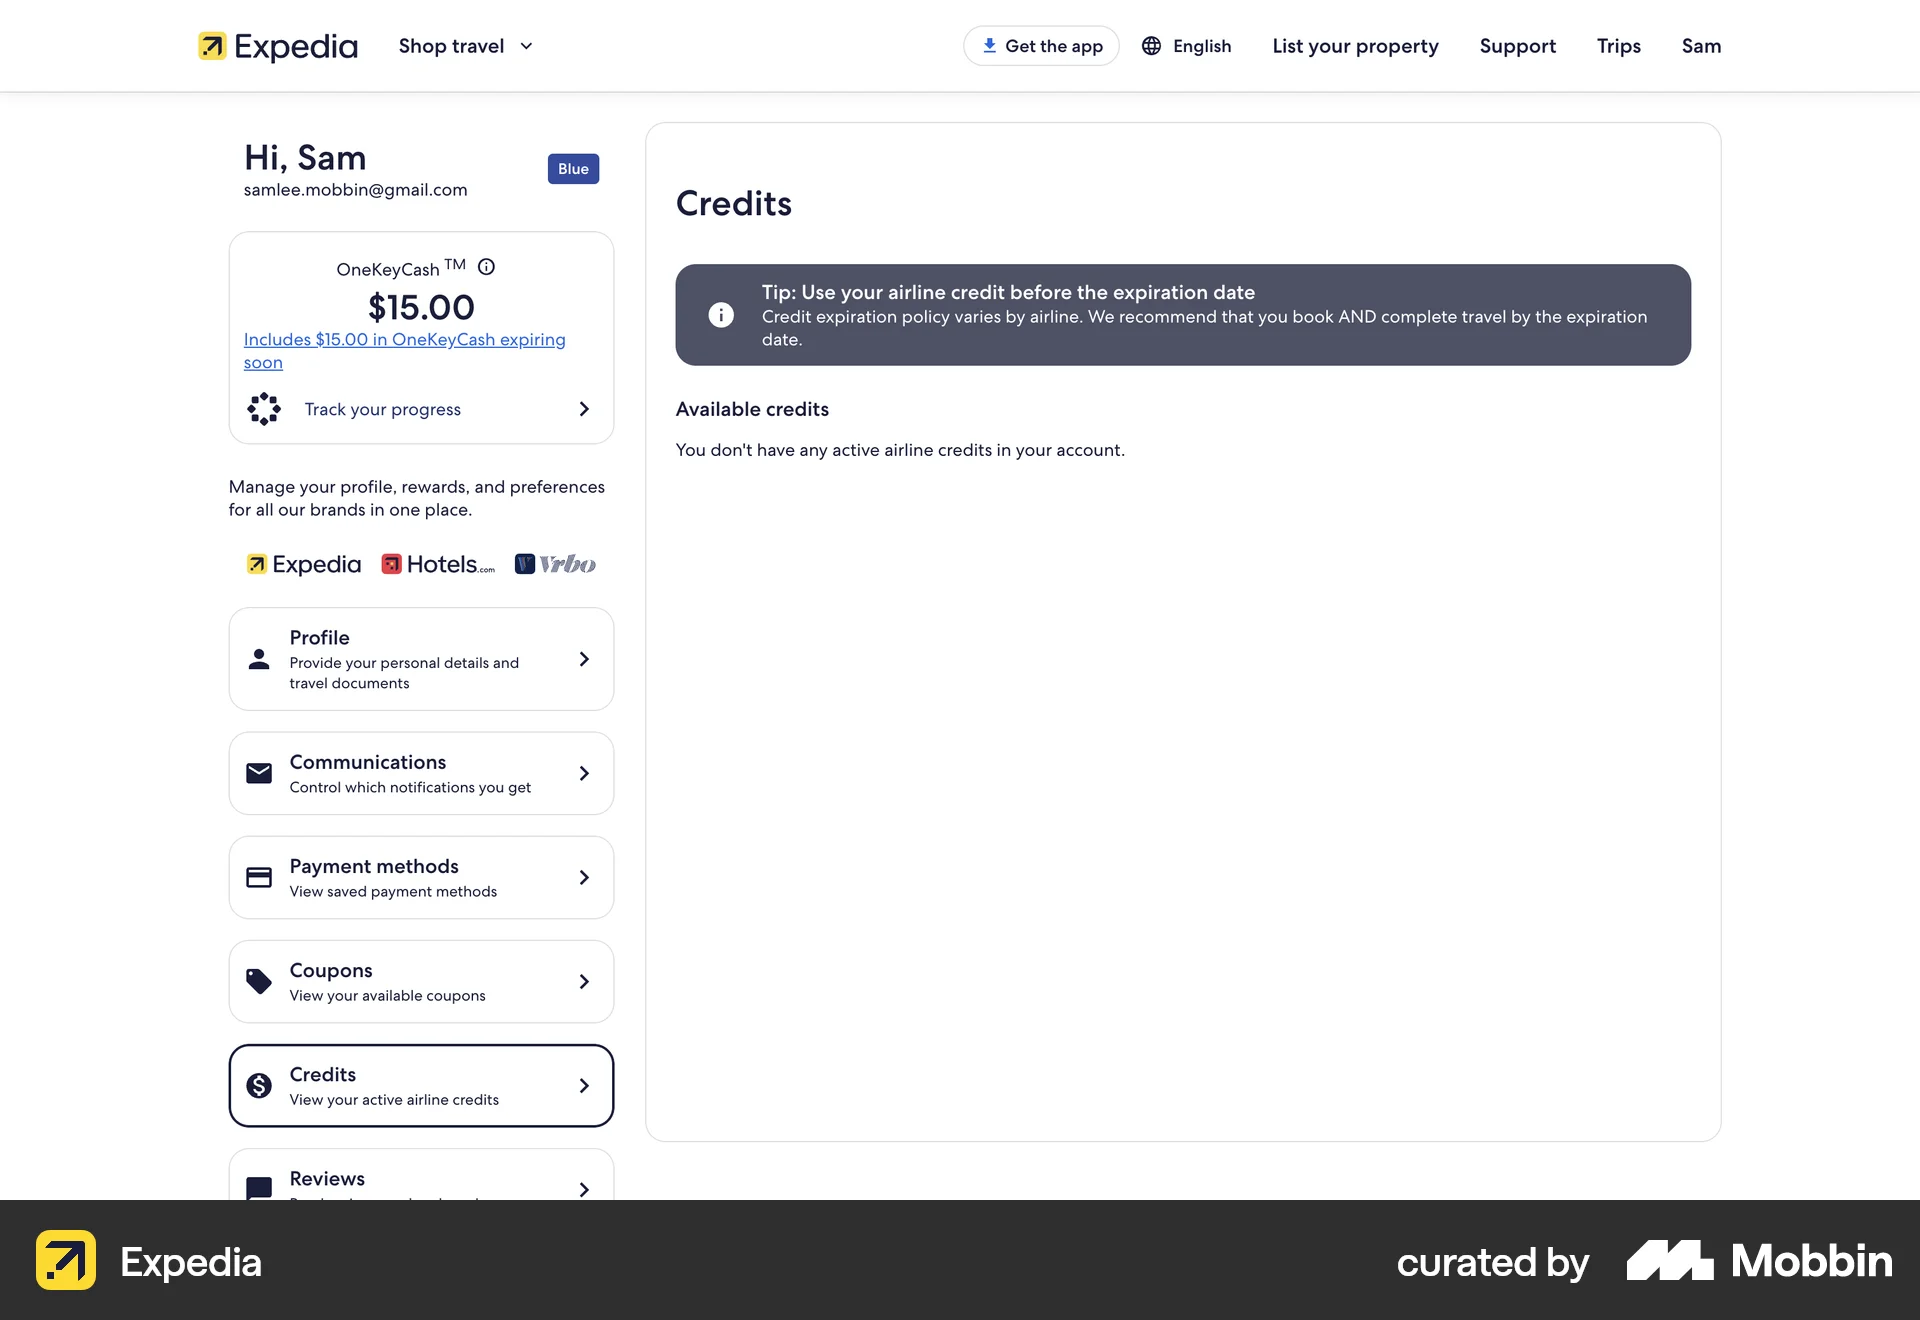Image resolution: width=1920 pixels, height=1320 pixels.
Task: Click the globe icon beside English
Action: (x=1150, y=45)
